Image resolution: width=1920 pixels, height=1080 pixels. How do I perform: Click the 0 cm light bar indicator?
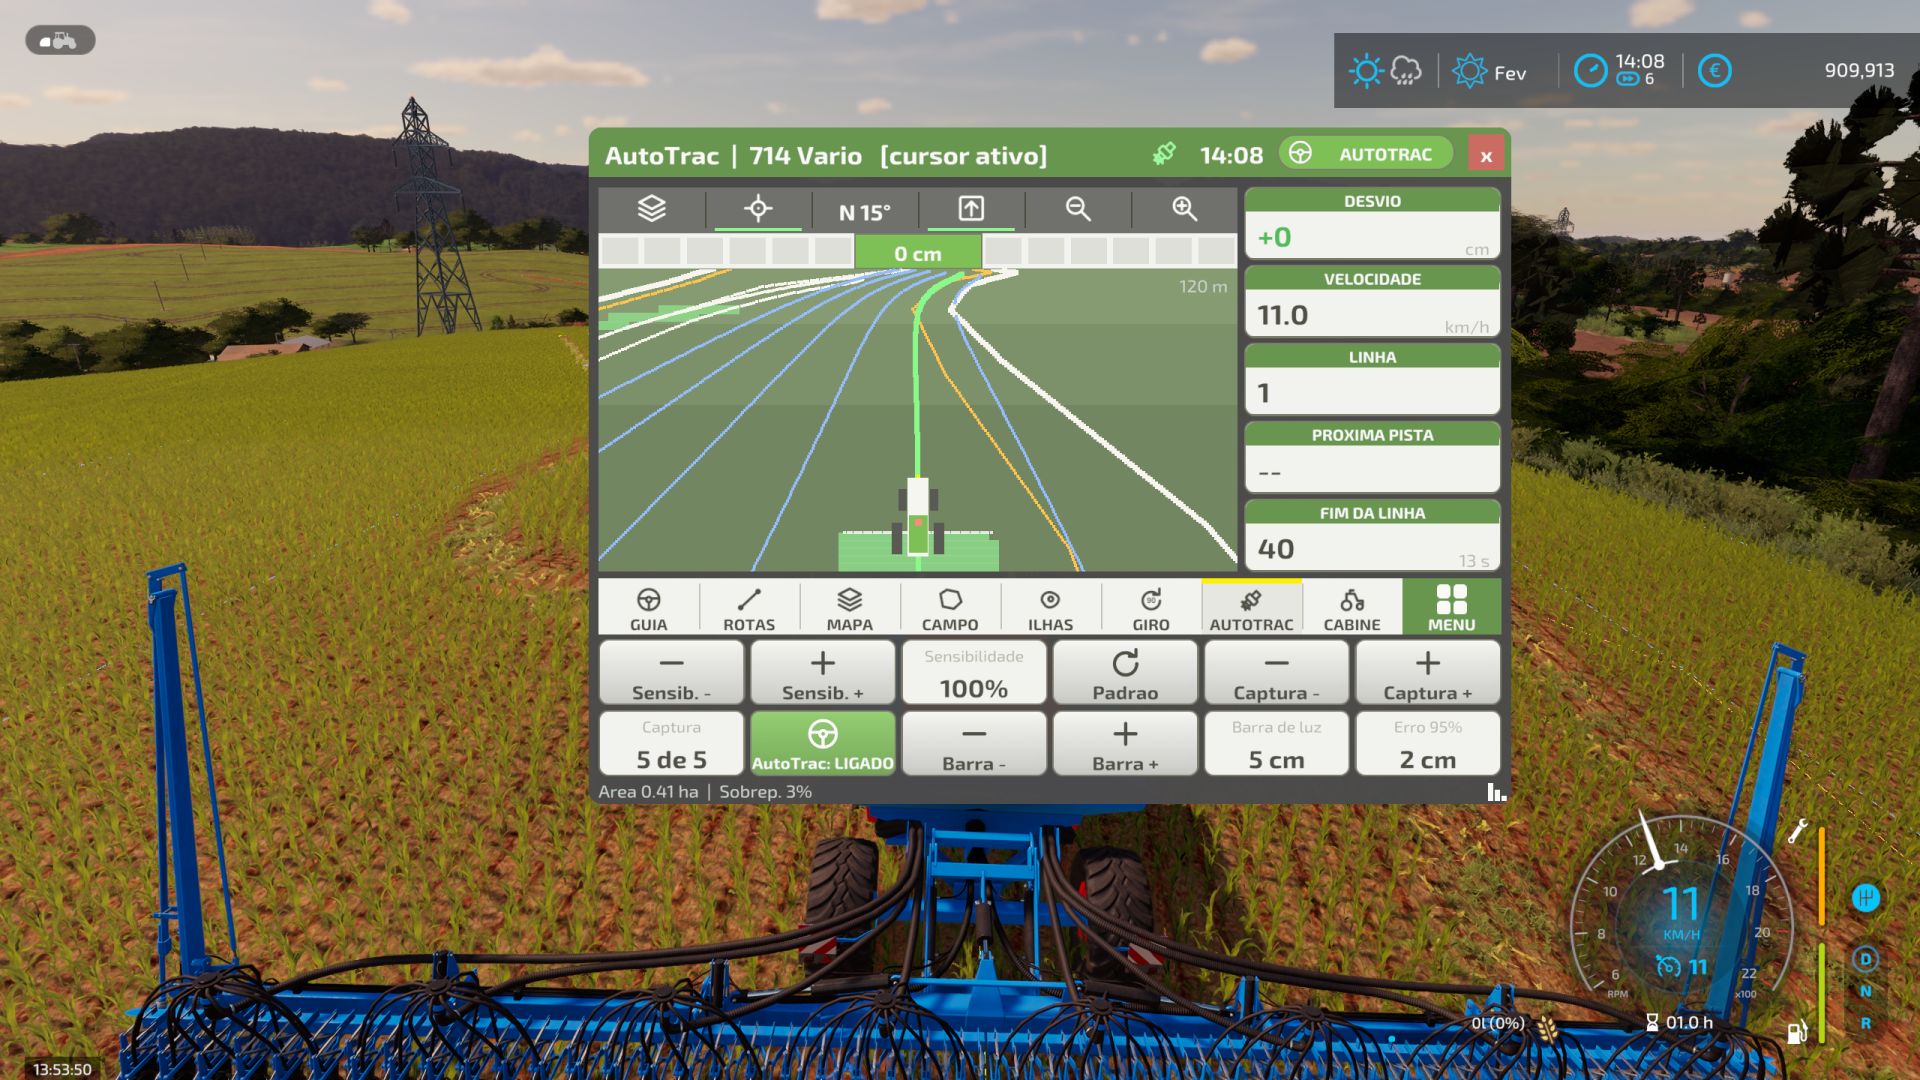[x=918, y=254]
